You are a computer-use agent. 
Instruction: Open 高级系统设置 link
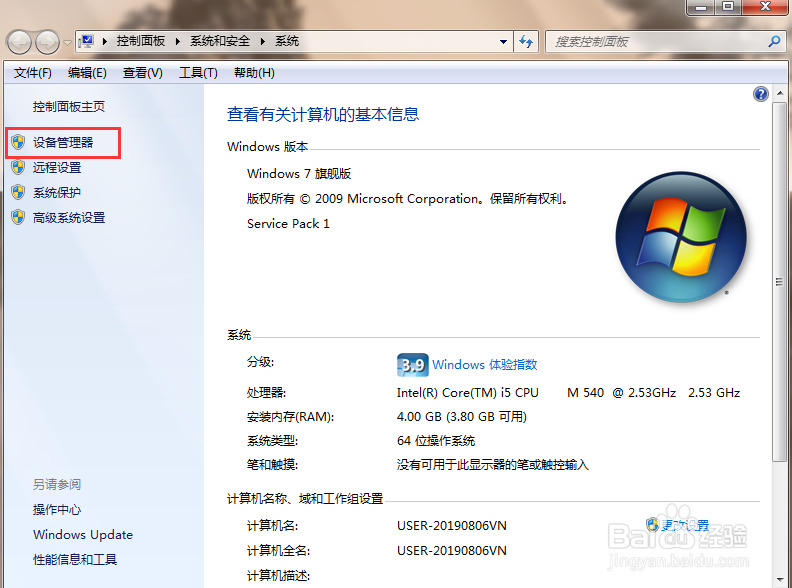coord(69,218)
